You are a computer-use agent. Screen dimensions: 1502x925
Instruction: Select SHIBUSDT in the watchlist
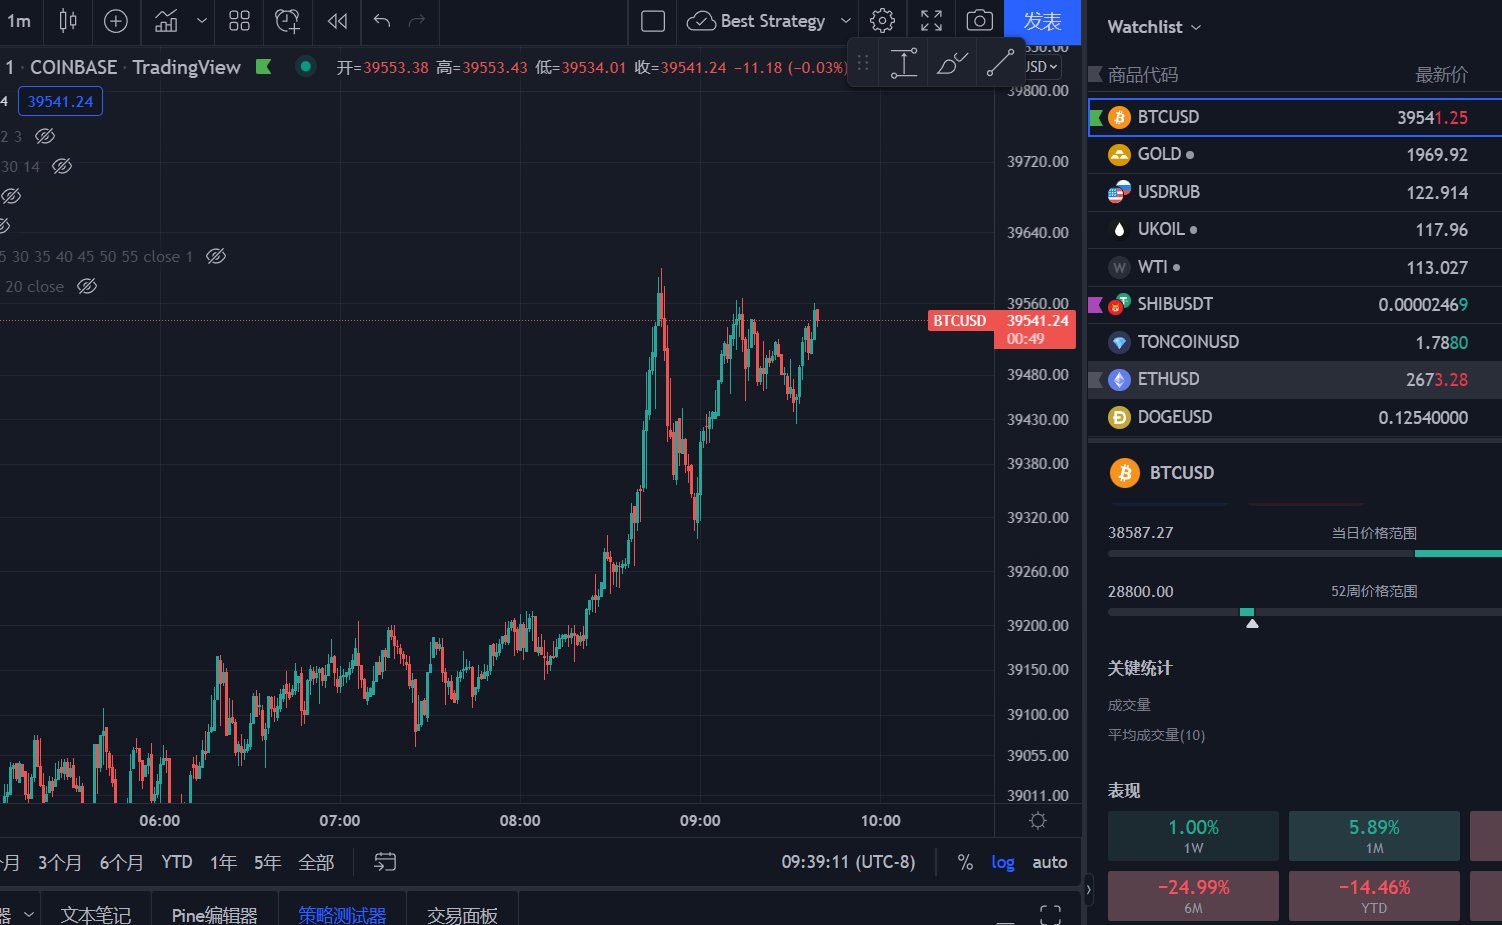tap(1295, 304)
